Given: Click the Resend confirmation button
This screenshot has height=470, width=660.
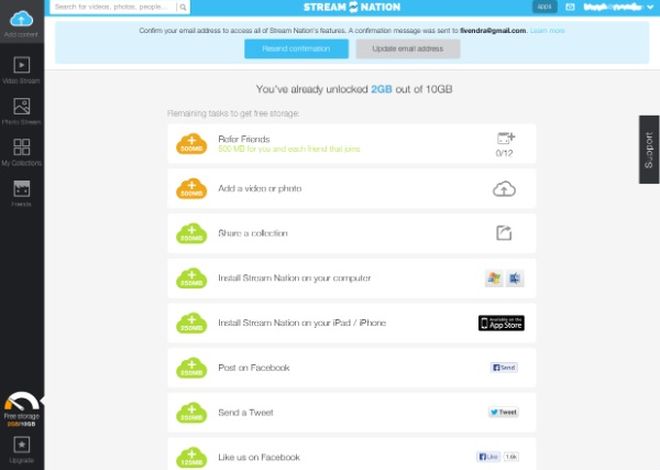Looking at the screenshot, I should coord(296,49).
